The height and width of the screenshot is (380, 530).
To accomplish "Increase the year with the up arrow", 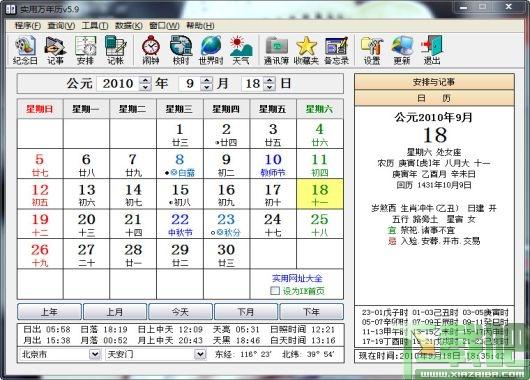I will click(x=145, y=80).
